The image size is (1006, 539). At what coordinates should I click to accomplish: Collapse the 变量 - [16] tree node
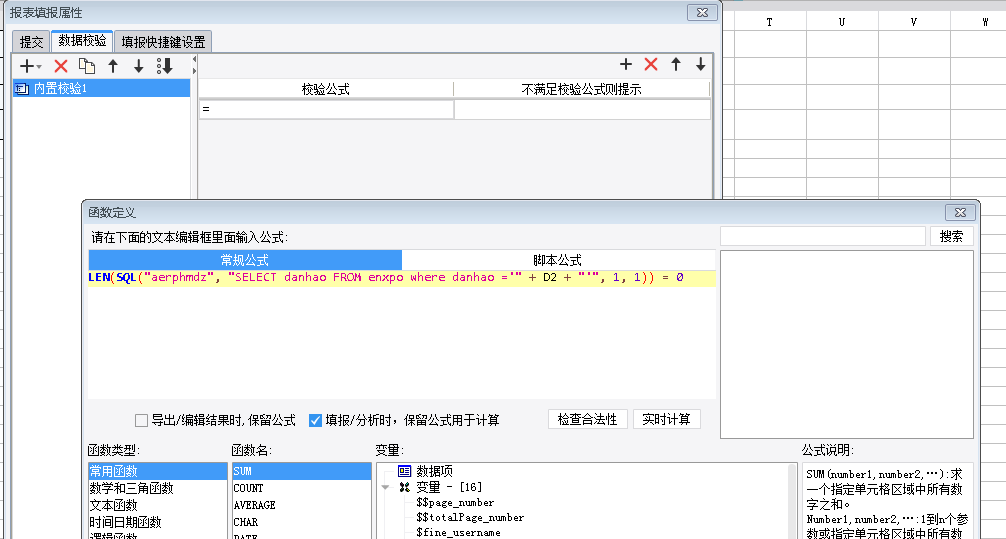click(x=385, y=487)
